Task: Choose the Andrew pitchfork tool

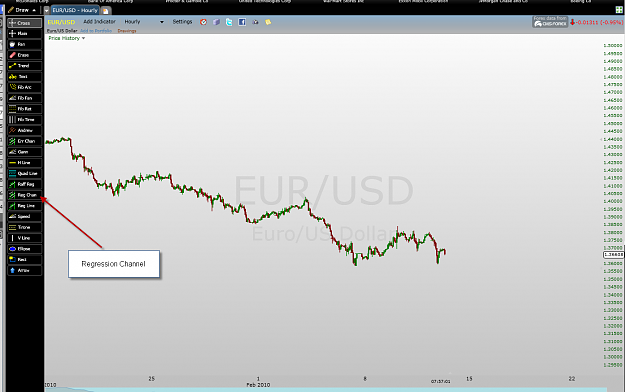Action: [24, 130]
